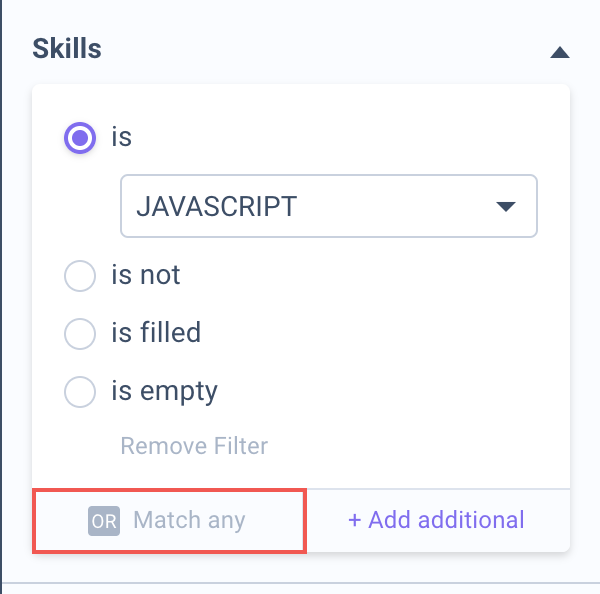
Task: Click the caret arrow in the JAVASCRIPT field
Action: coord(505,207)
